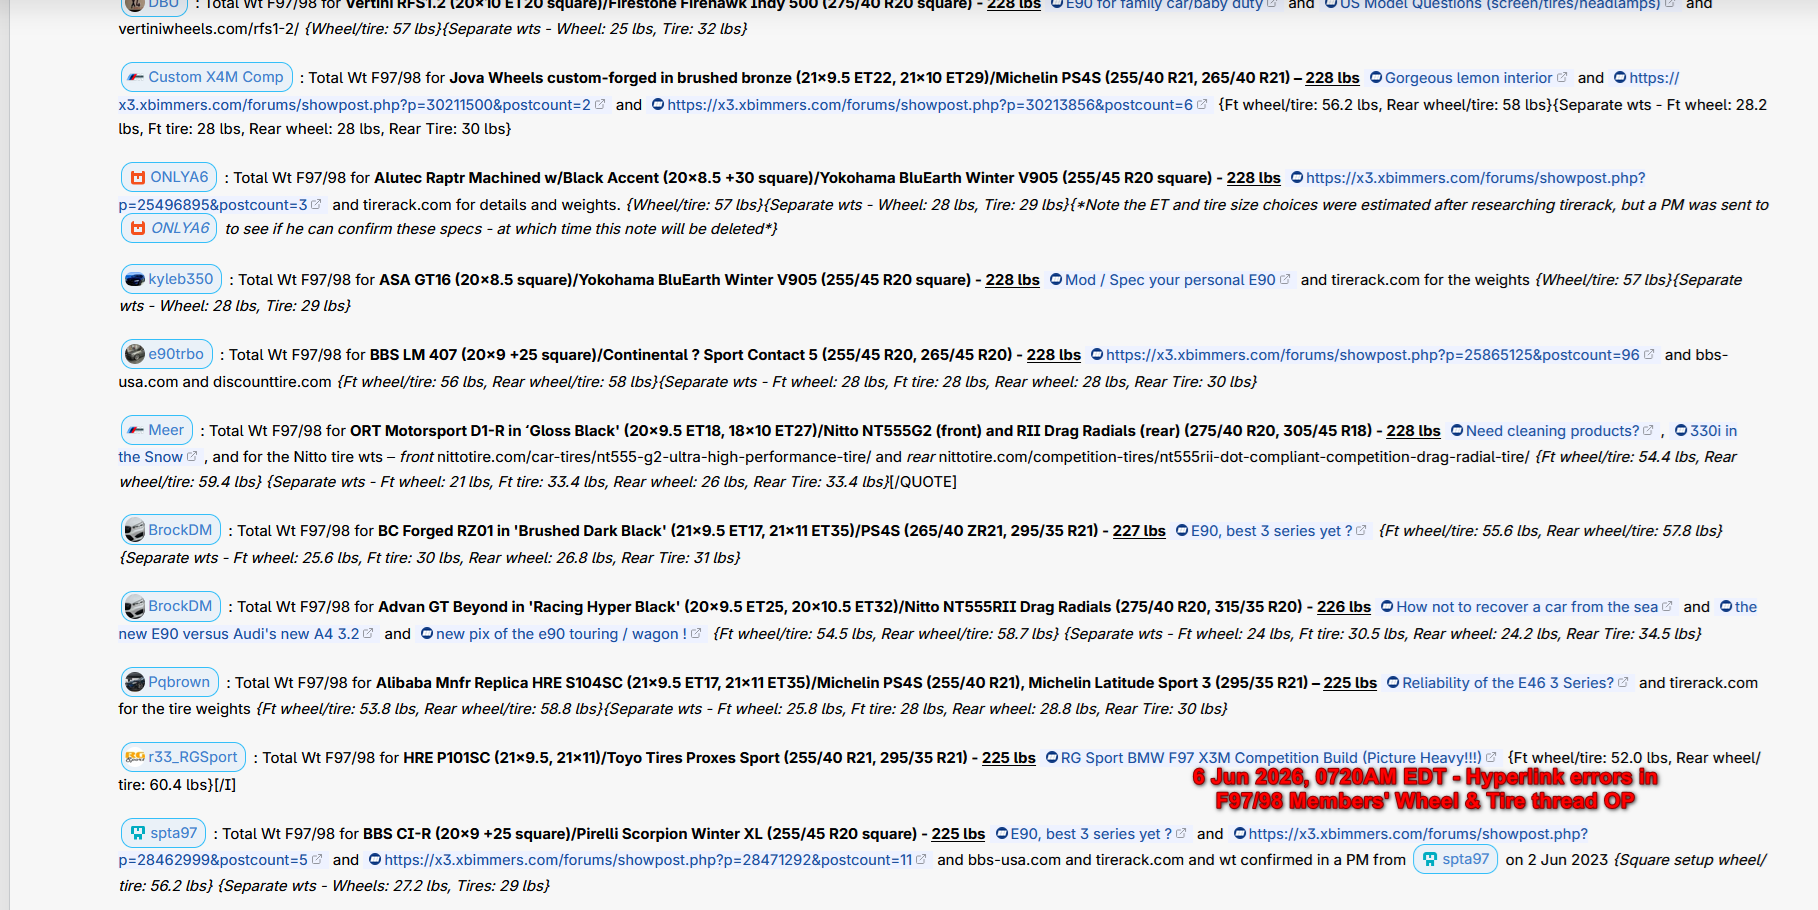Click "228 lbs" in the Alutec Raptr entry
This screenshot has width=1818, height=910.
[x=1254, y=178]
